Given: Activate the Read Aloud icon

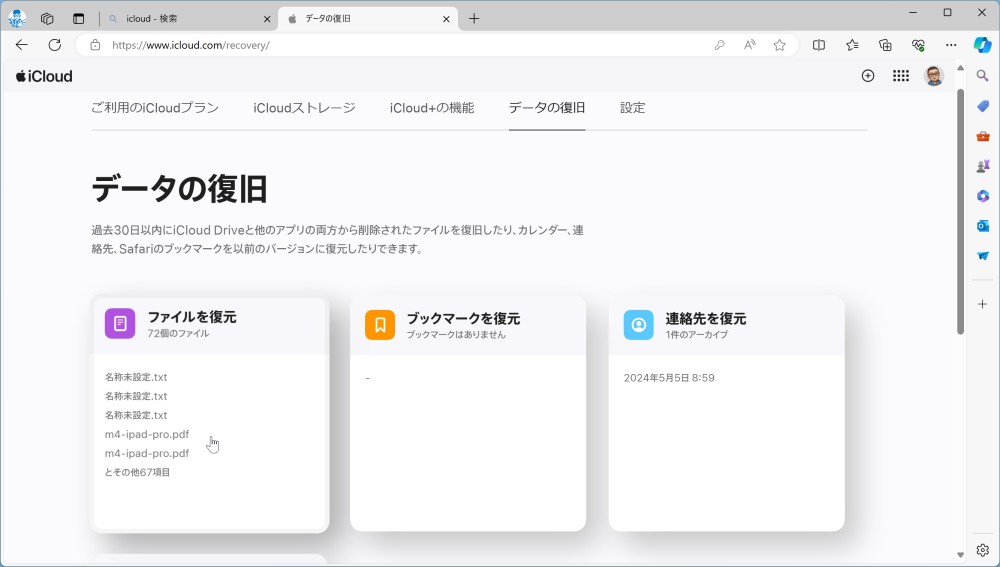Looking at the screenshot, I should 749,45.
